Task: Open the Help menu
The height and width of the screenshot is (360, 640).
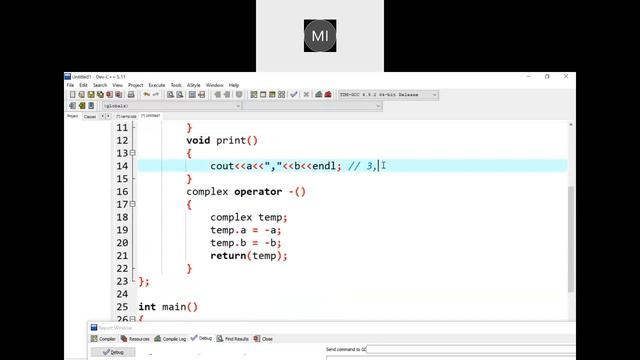Action: click(x=233, y=85)
